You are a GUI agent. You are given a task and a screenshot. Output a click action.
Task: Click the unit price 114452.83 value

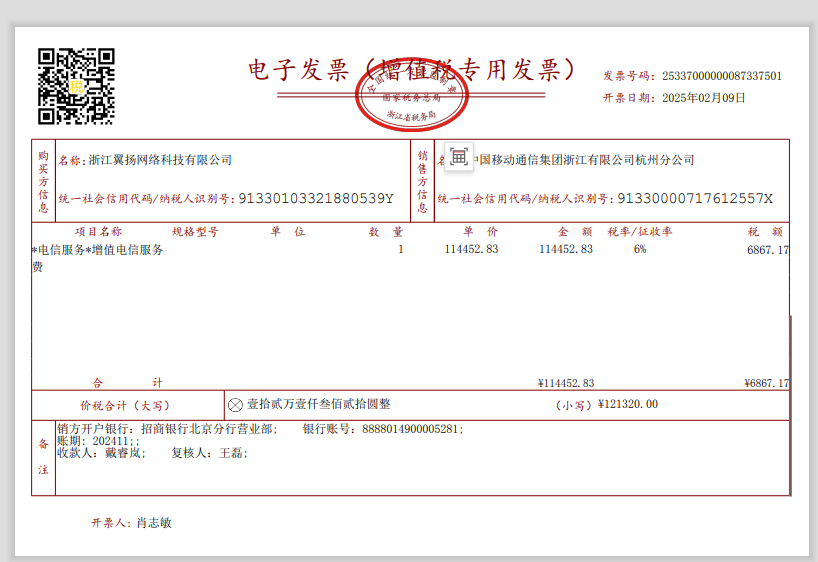(470, 249)
